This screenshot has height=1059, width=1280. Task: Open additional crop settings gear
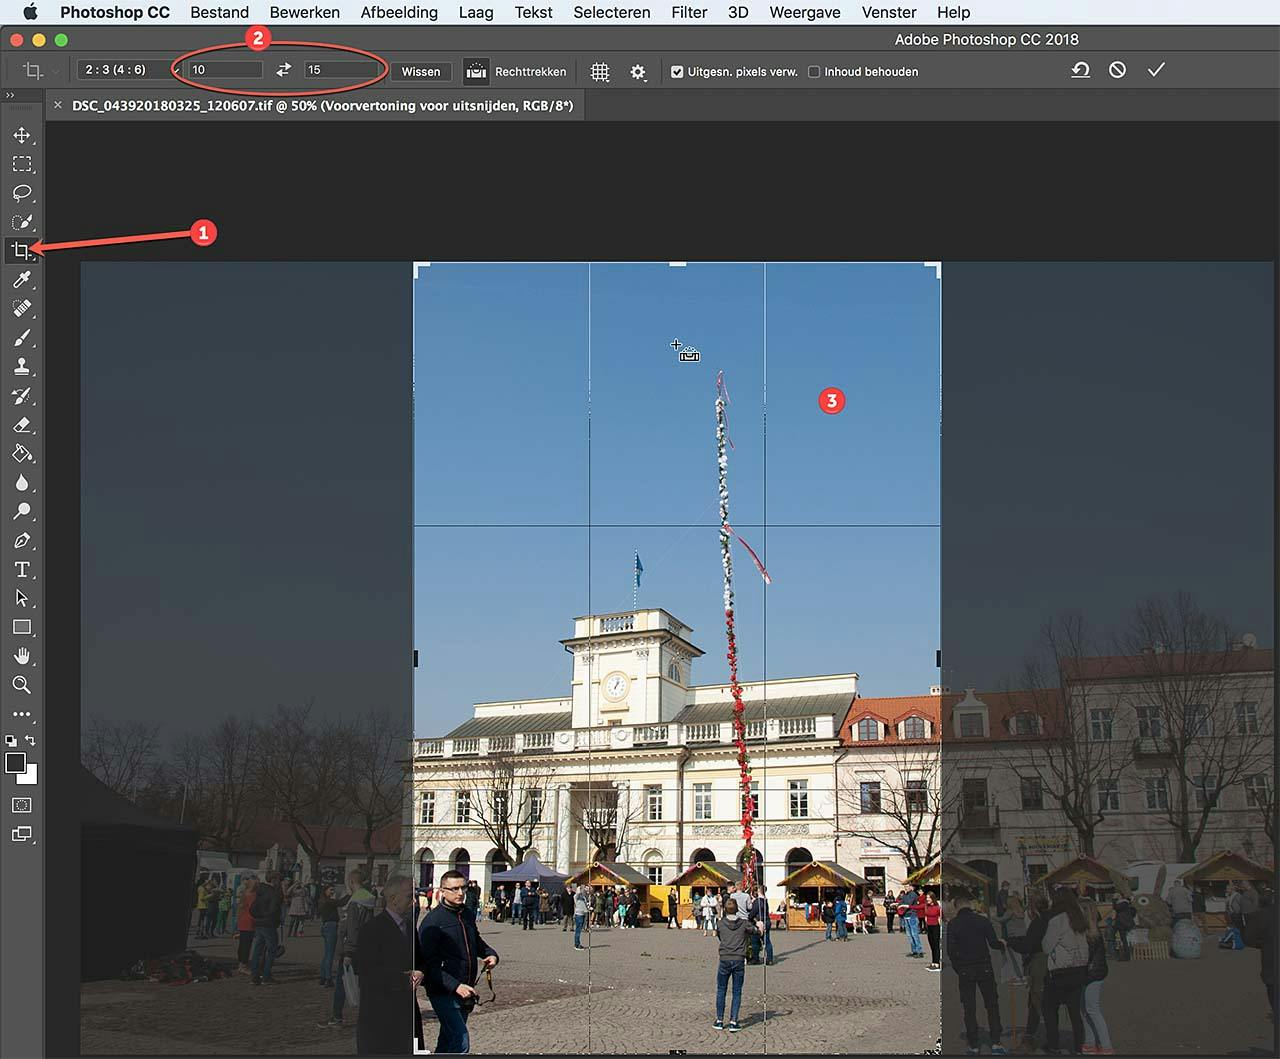[638, 72]
